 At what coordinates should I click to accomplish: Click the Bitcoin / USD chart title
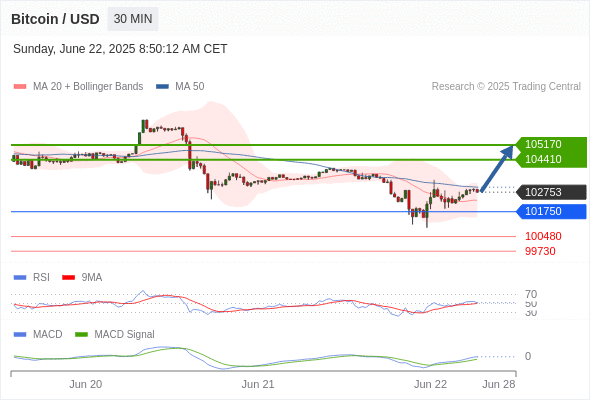coord(55,19)
